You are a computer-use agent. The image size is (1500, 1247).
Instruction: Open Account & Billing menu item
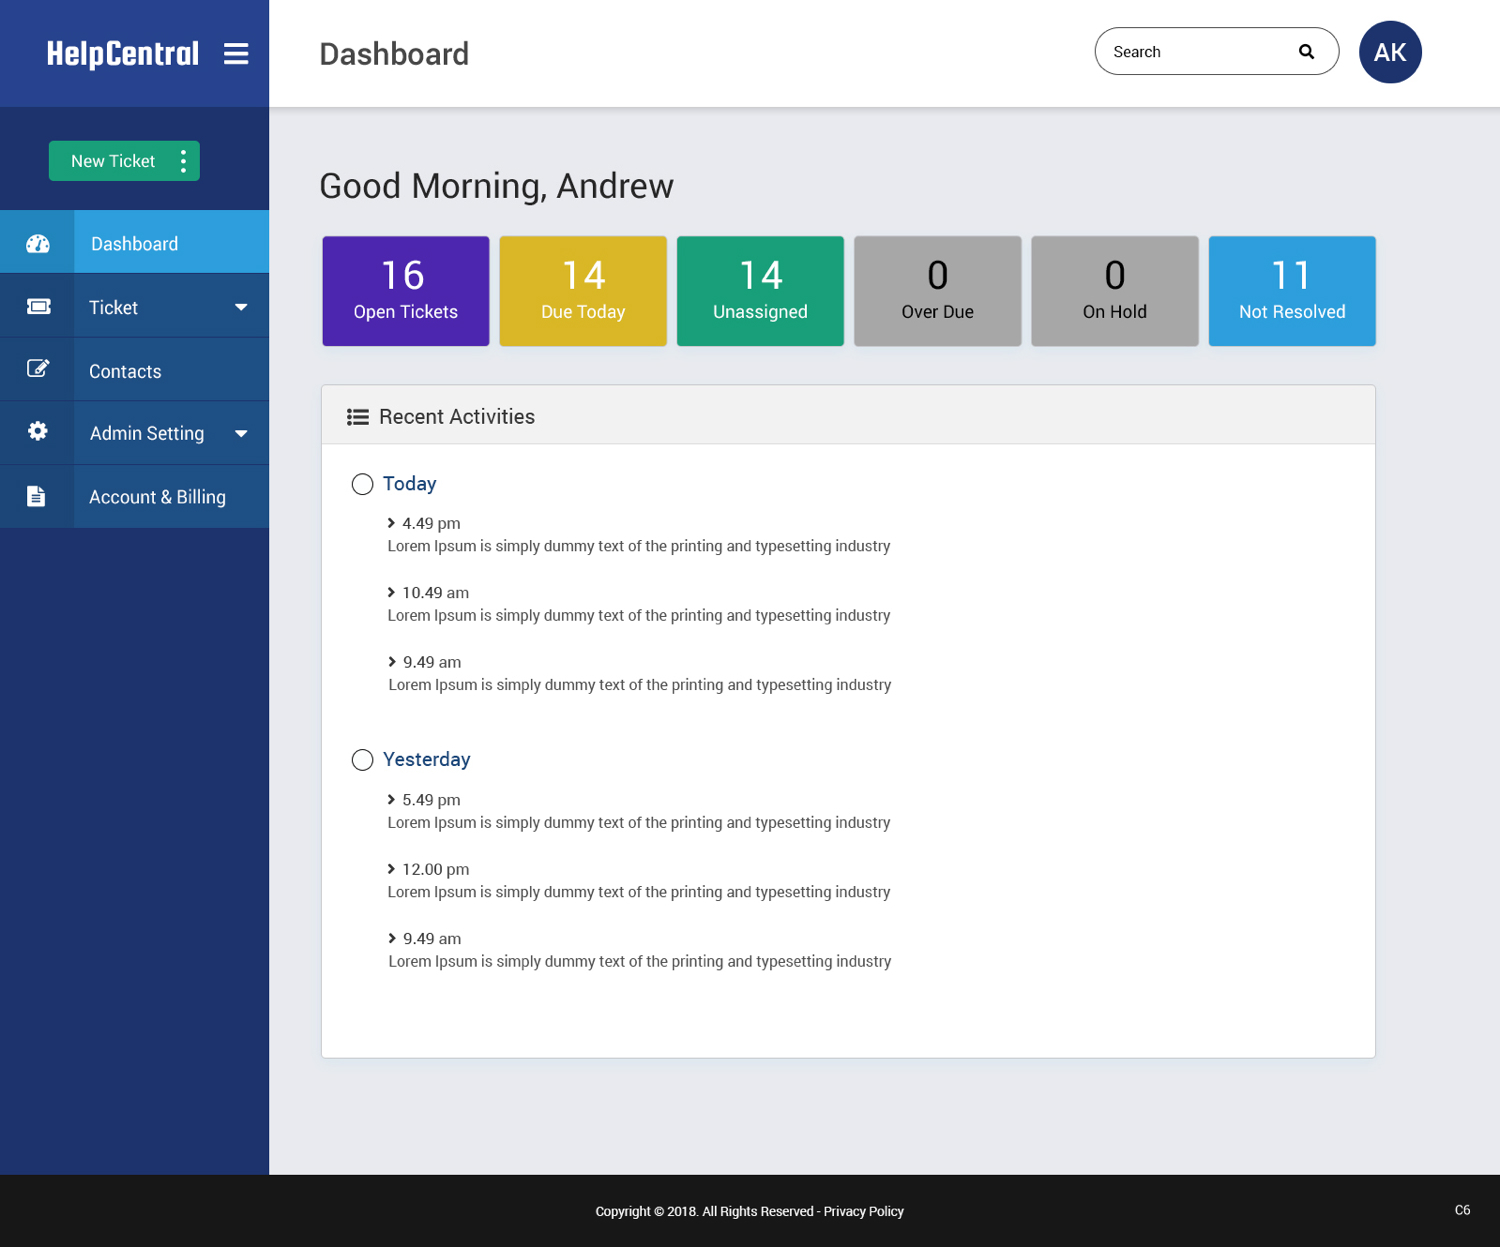click(157, 497)
